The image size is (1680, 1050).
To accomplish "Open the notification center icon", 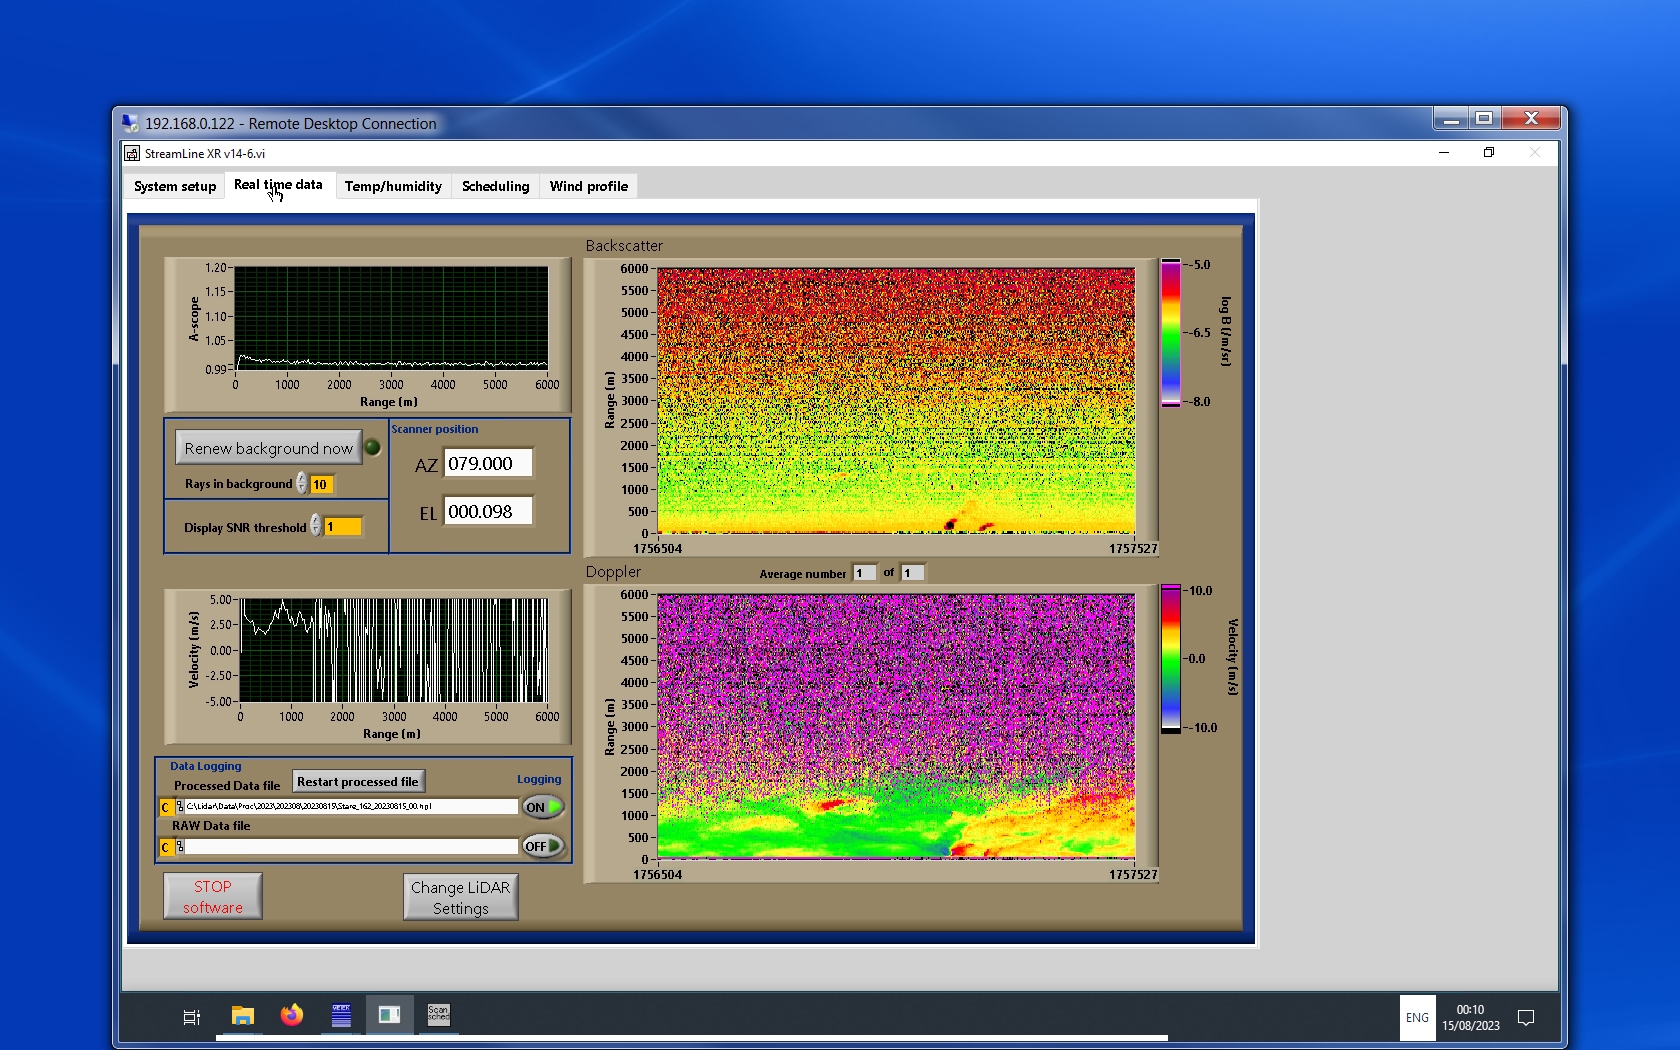I will click(x=1525, y=1017).
